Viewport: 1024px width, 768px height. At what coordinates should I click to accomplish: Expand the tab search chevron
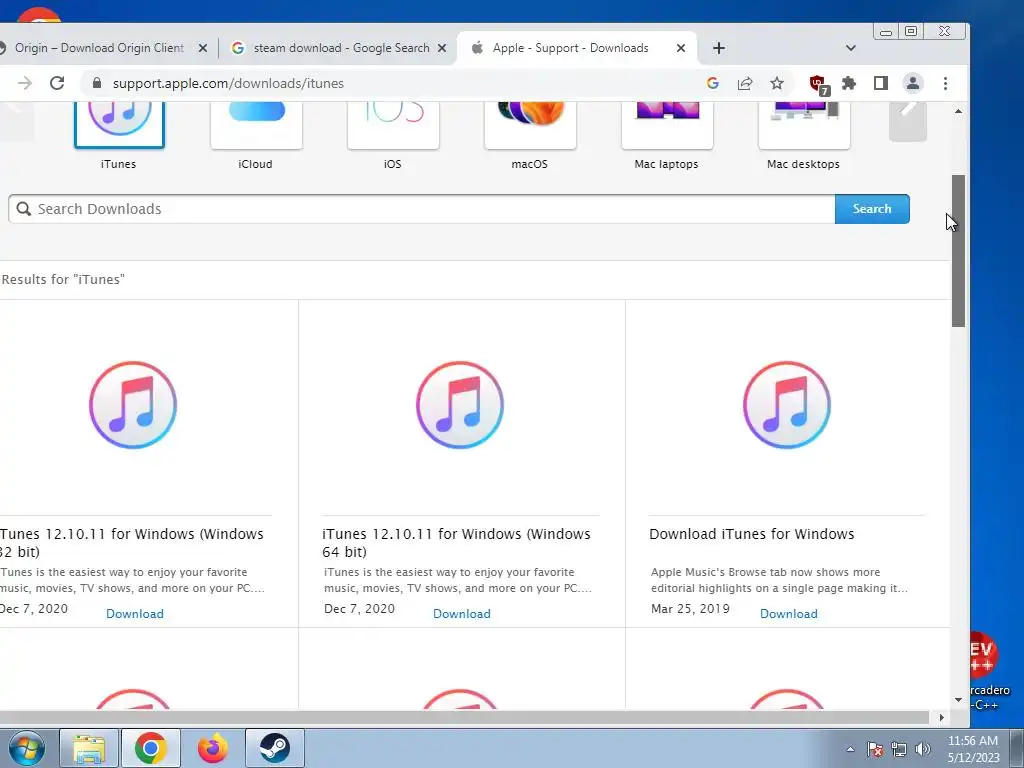[850, 48]
